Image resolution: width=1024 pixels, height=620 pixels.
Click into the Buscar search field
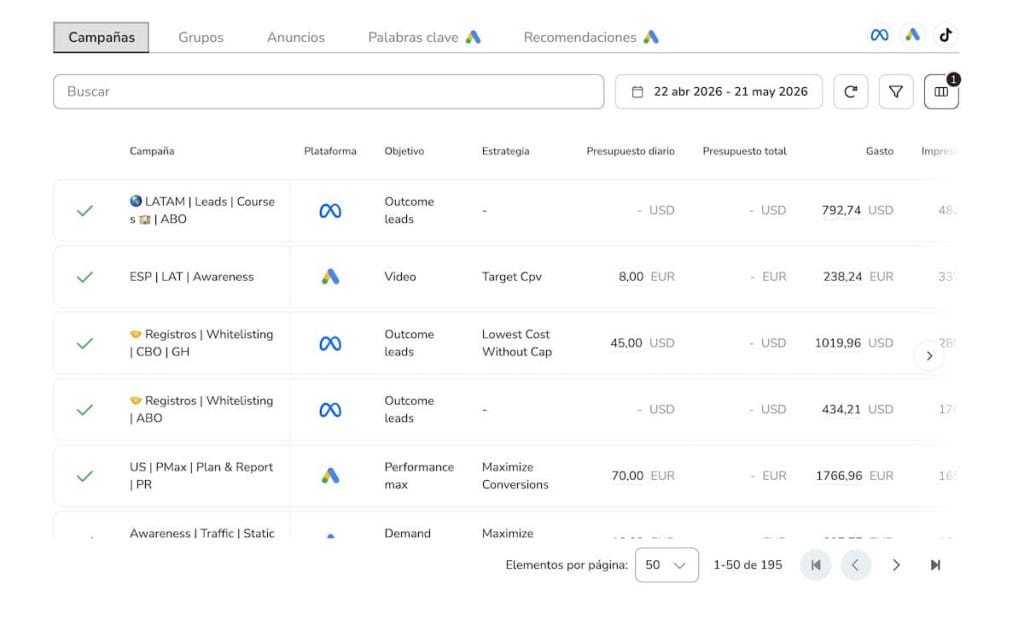[328, 91]
